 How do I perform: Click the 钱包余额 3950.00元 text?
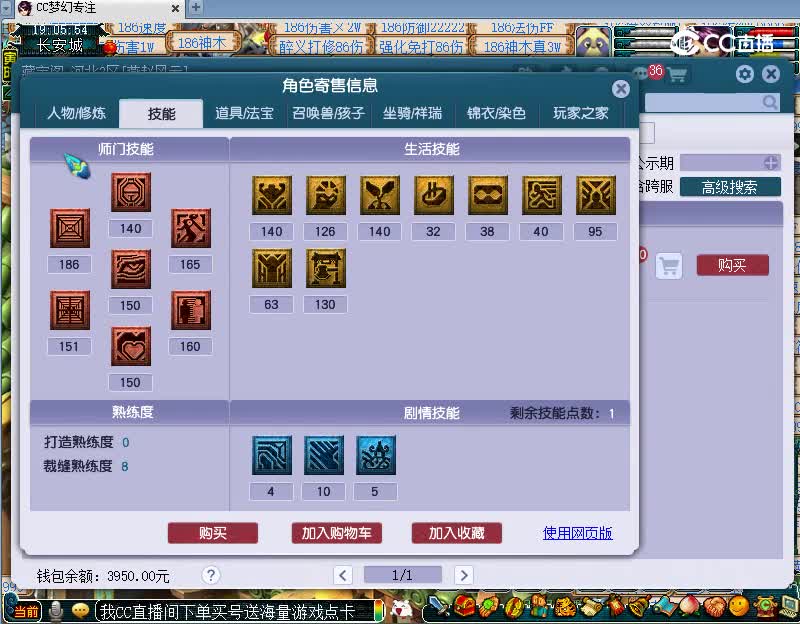coord(103,576)
